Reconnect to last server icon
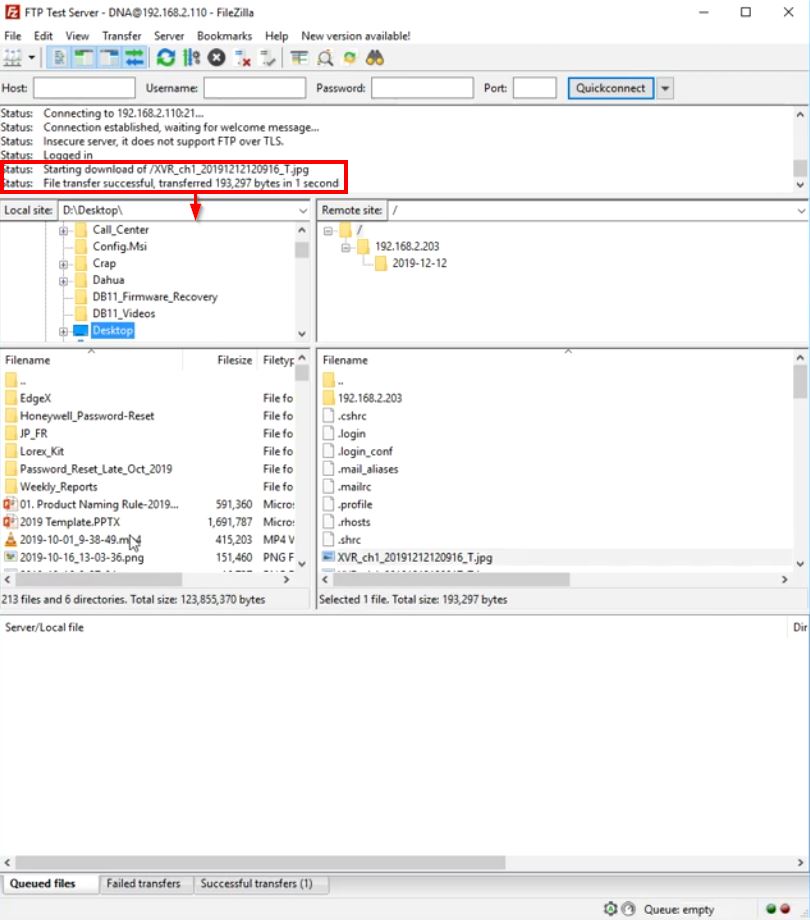Viewport: 810px width, 920px height. coord(268,58)
